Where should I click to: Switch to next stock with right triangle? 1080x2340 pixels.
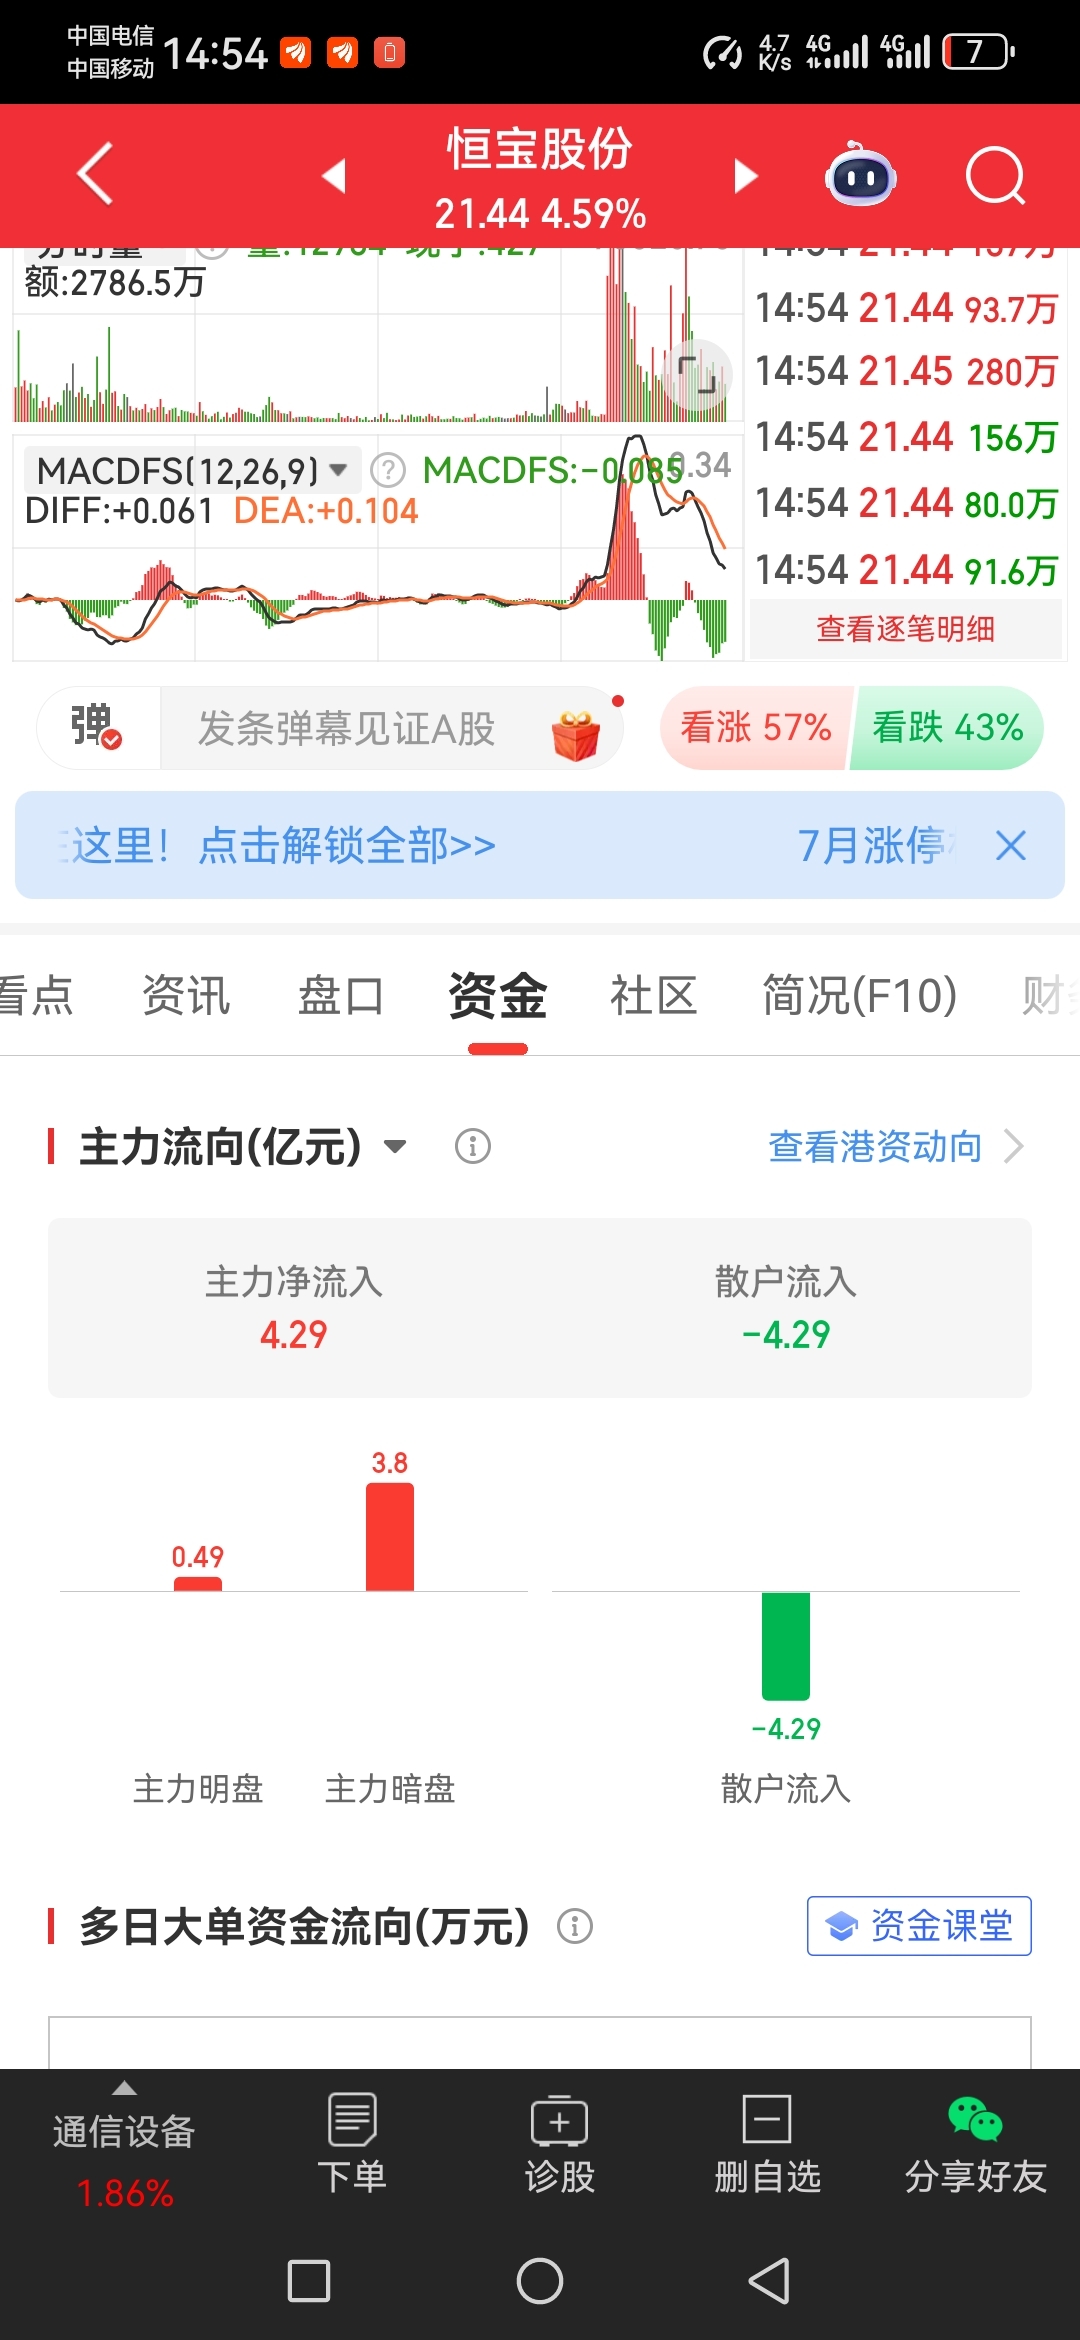tap(746, 176)
